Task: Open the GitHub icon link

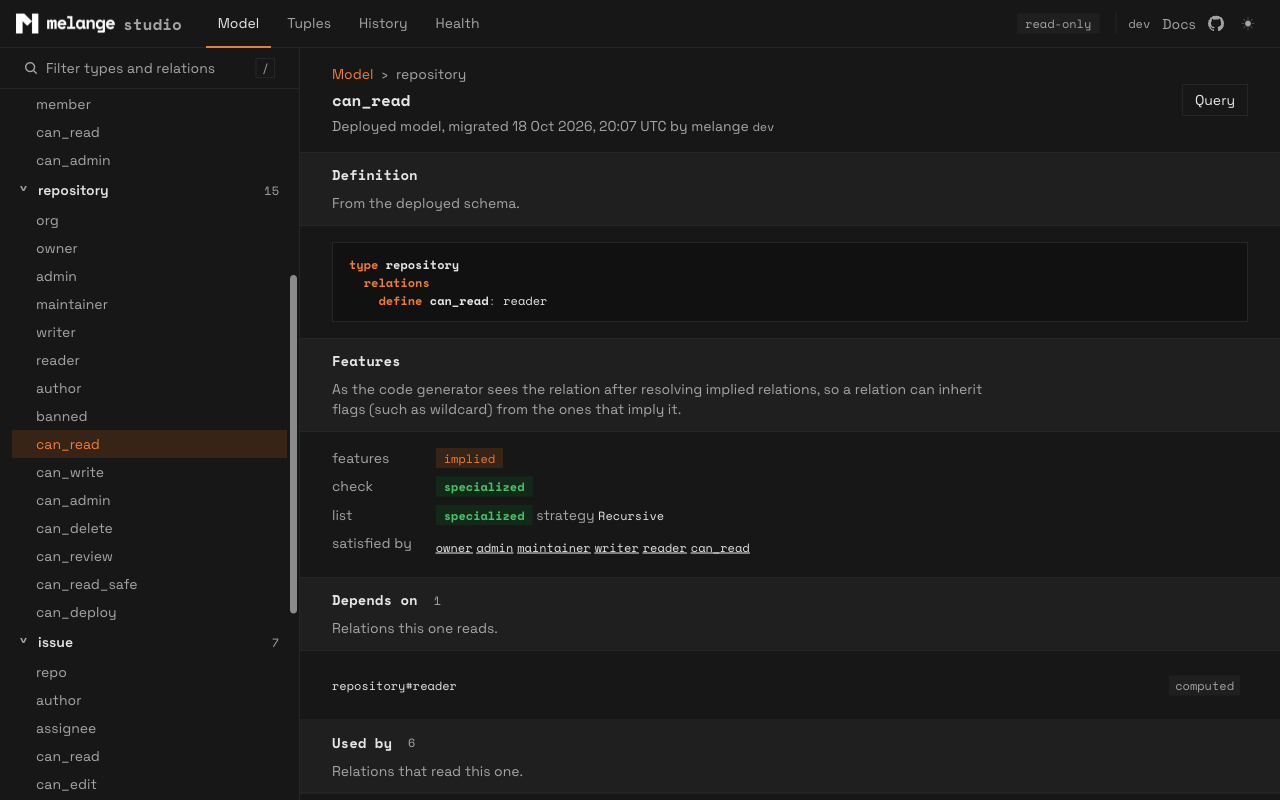Action: click(1216, 23)
